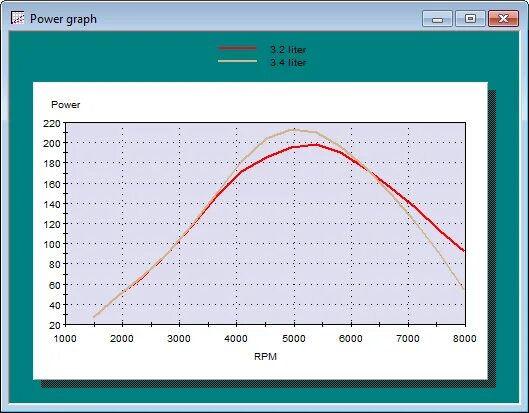The width and height of the screenshot is (529, 413).
Task: Click the 160 value on the Power axis
Action: tap(52, 184)
